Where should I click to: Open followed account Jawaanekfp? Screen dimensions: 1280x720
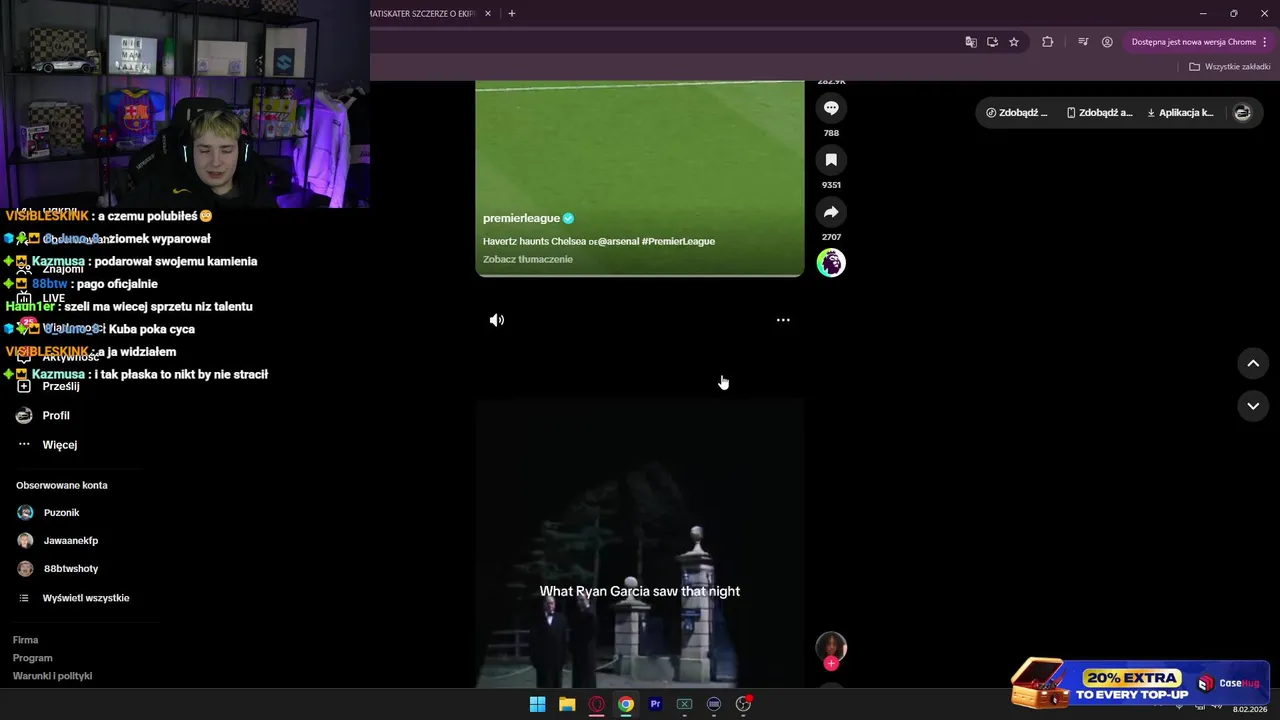(59, 540)
